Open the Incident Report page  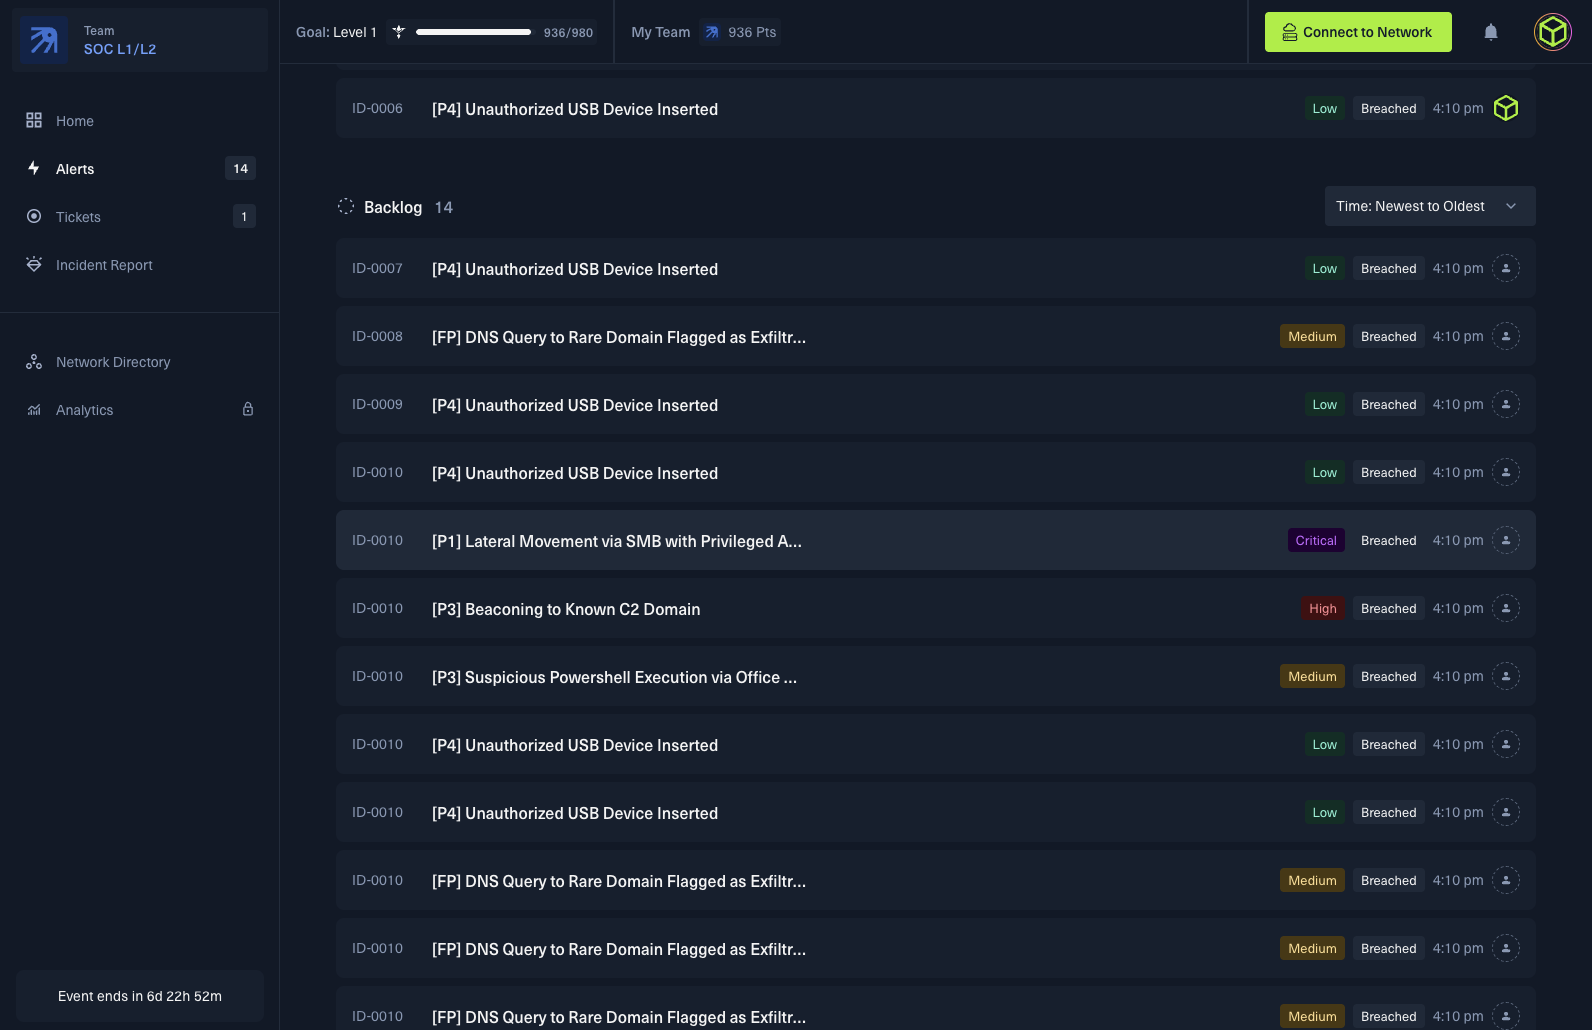pos(104,265)
